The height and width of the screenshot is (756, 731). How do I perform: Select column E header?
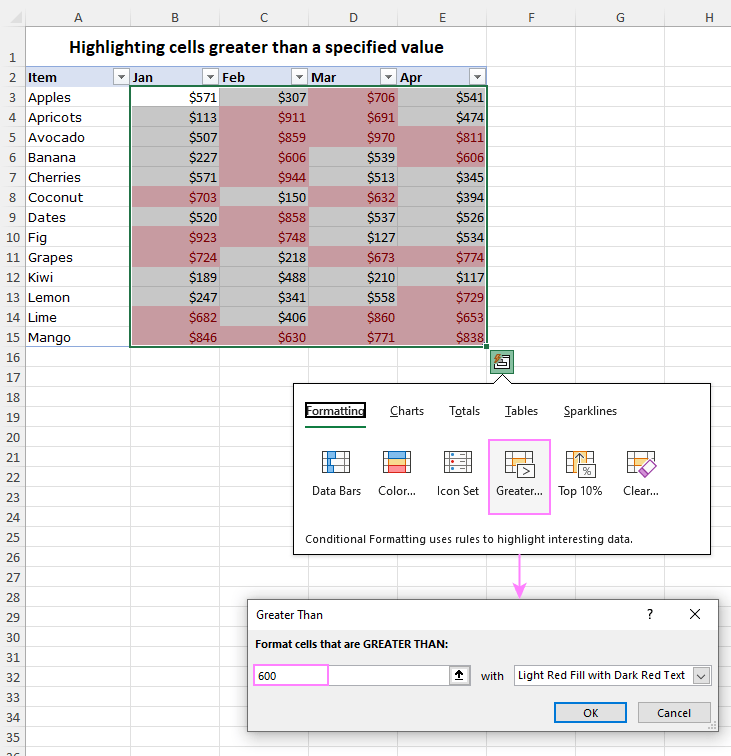[442, 18]
